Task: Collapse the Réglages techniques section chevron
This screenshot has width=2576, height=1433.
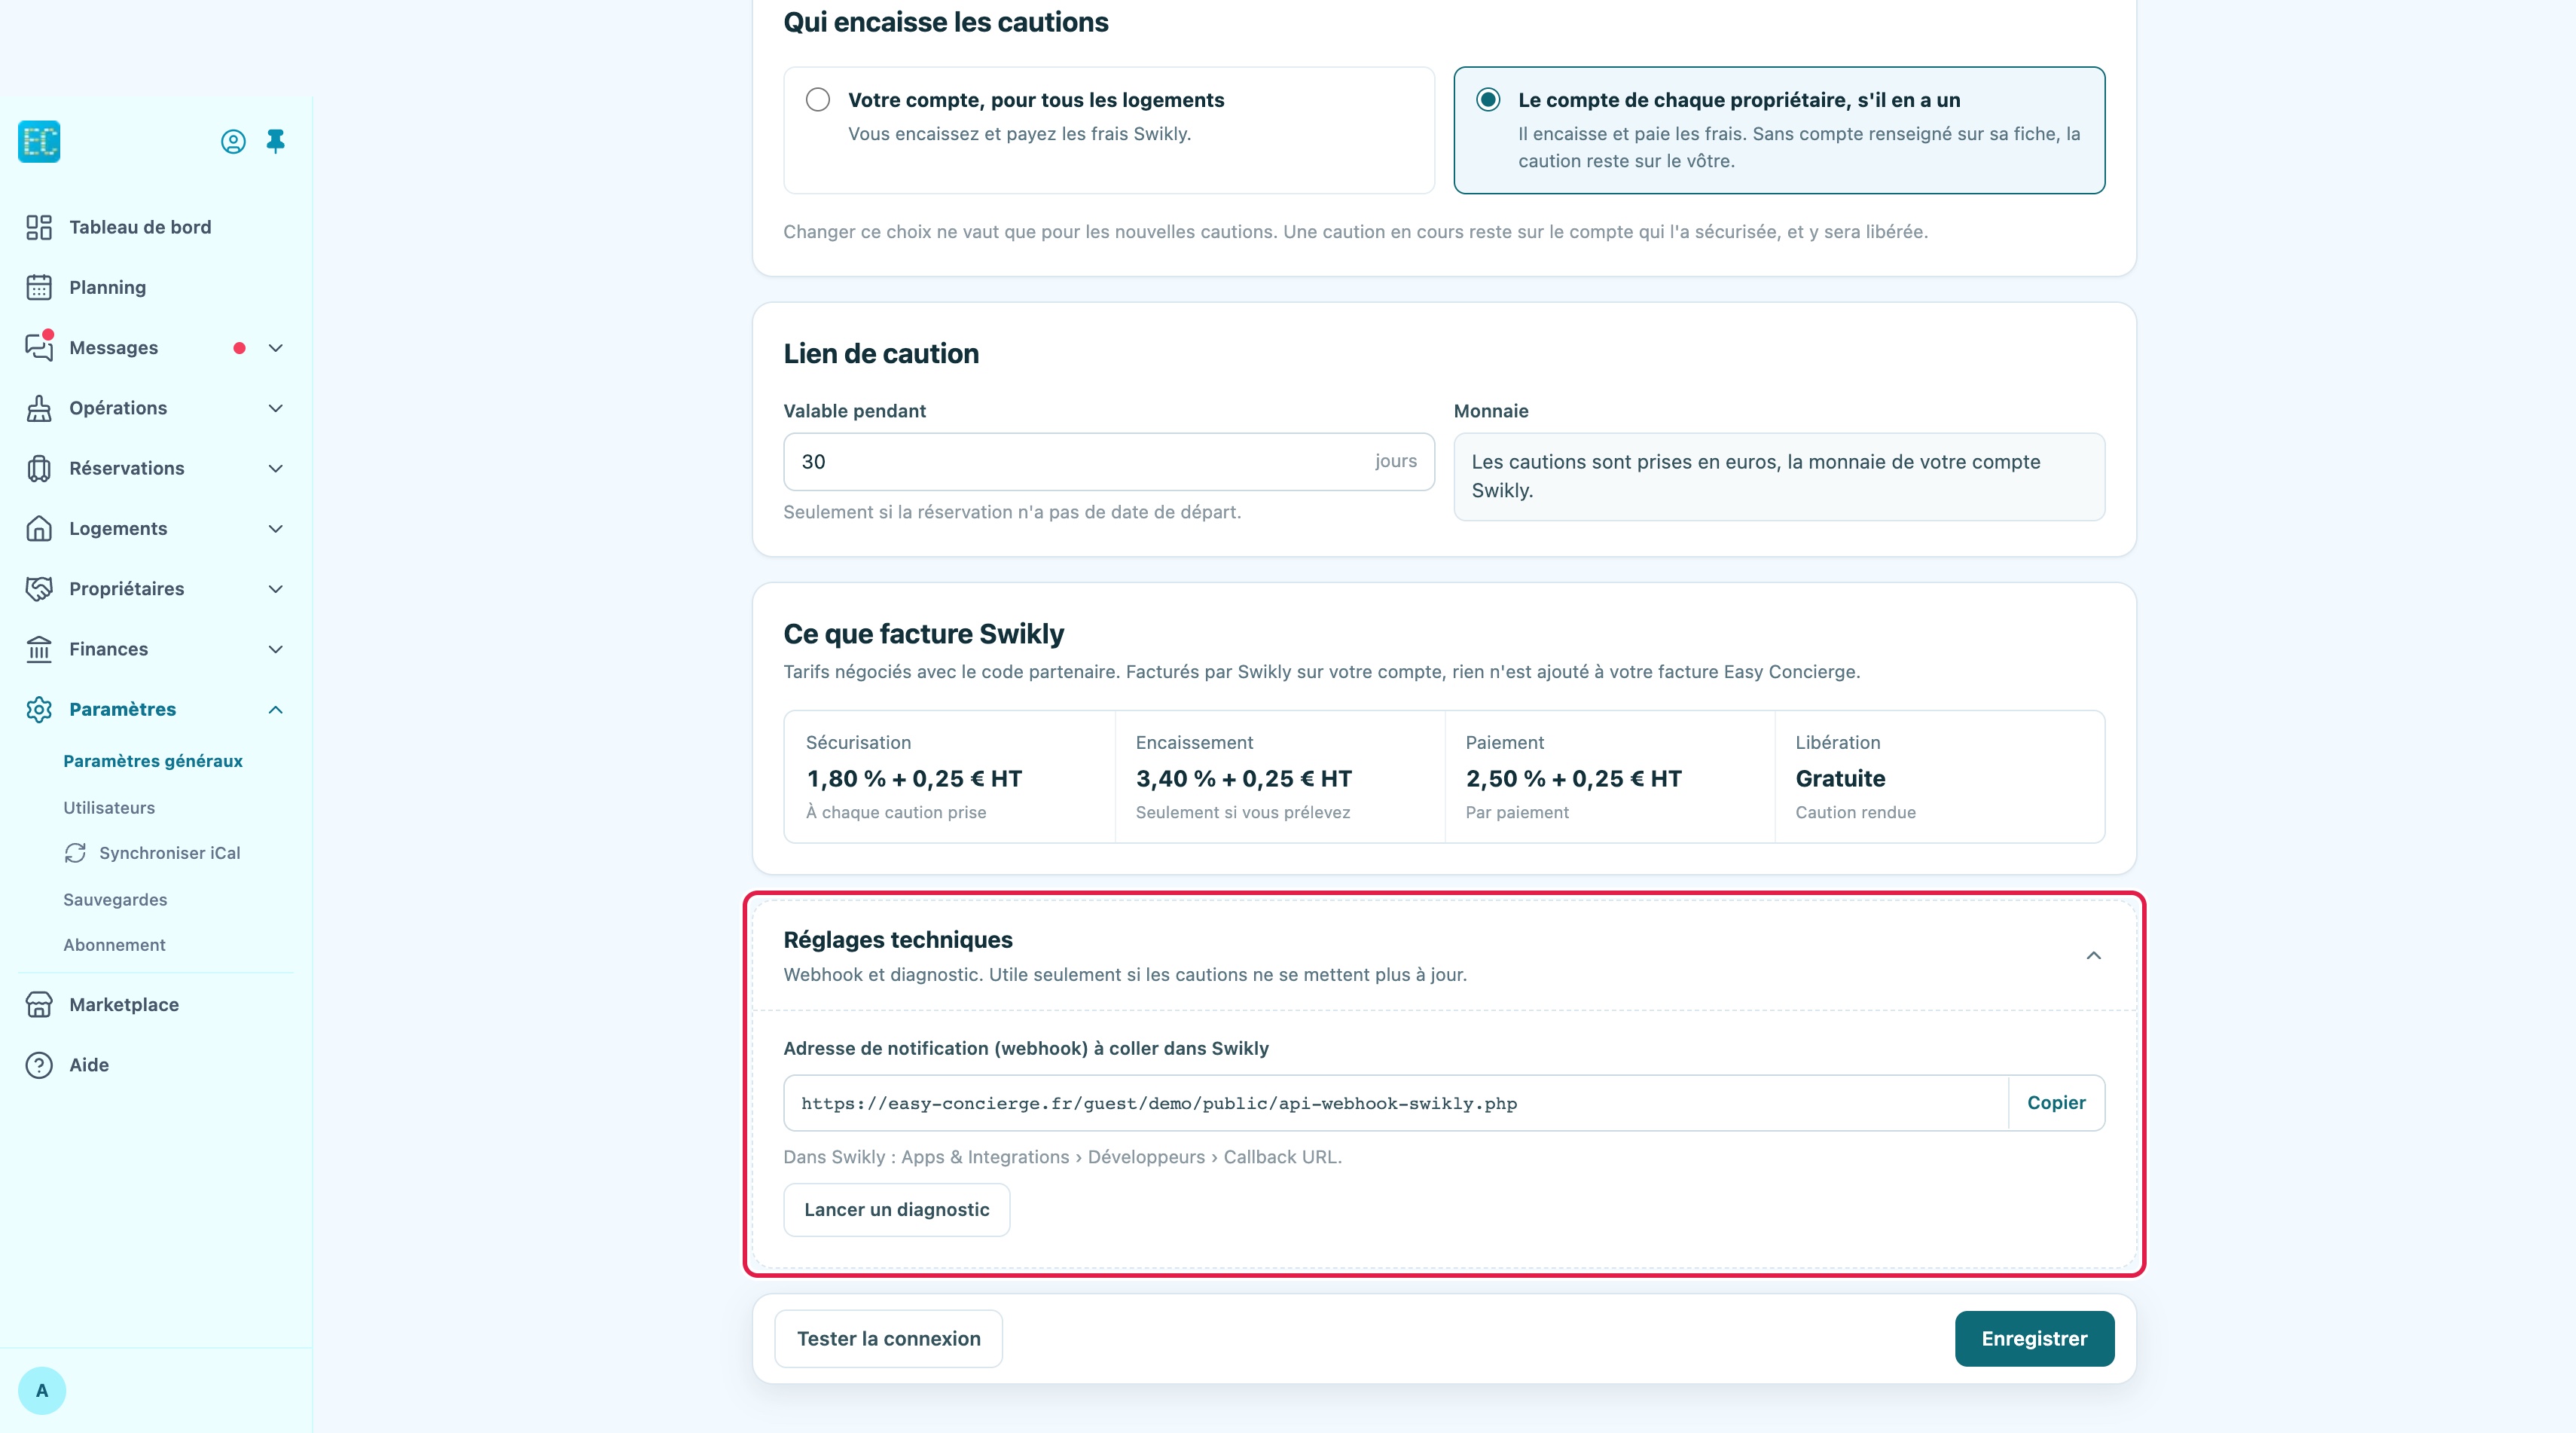Action: [2093, 956]
